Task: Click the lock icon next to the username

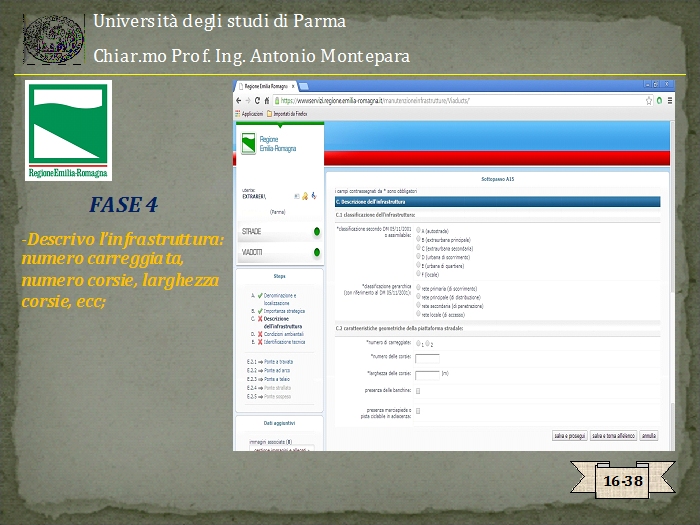Action: click(x=305, y=196)
